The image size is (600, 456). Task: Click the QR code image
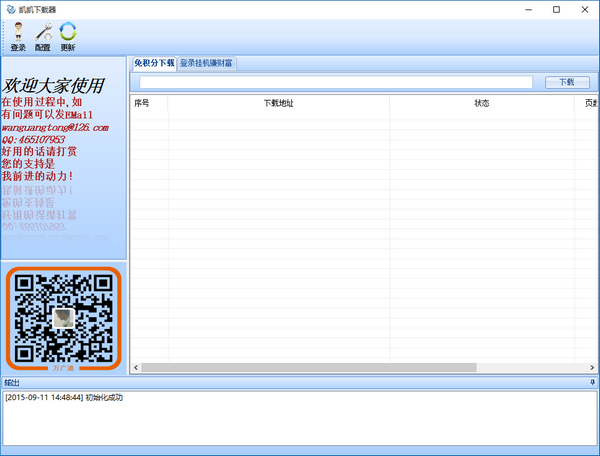(64, 318)
